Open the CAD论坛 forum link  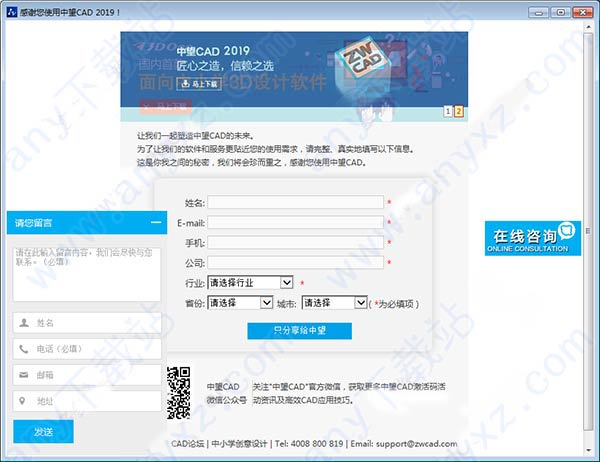188,444
